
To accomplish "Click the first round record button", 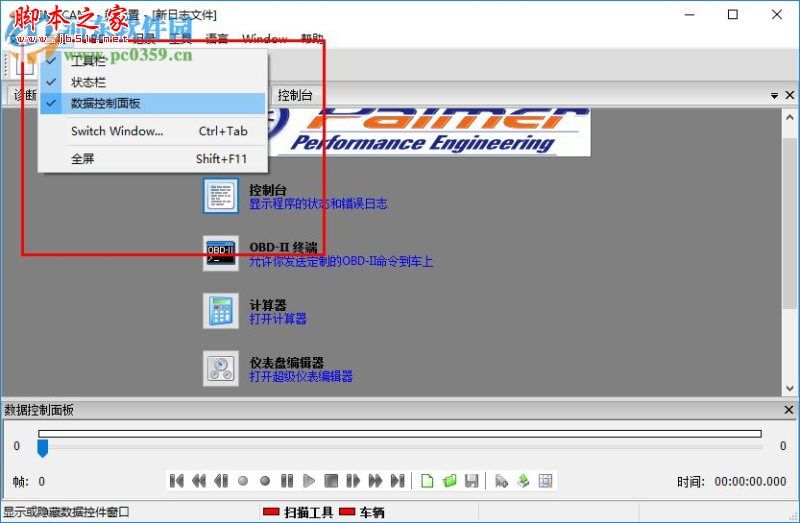I will 243,481.
